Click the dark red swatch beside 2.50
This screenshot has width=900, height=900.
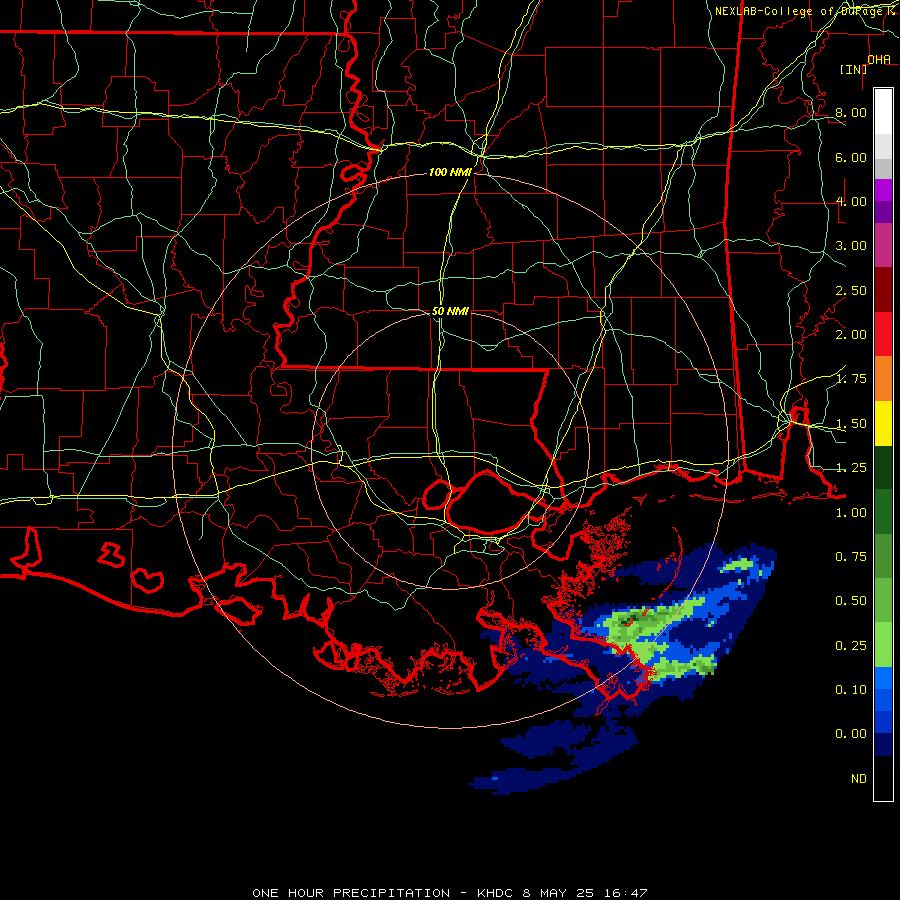click(x=883, y=290)
